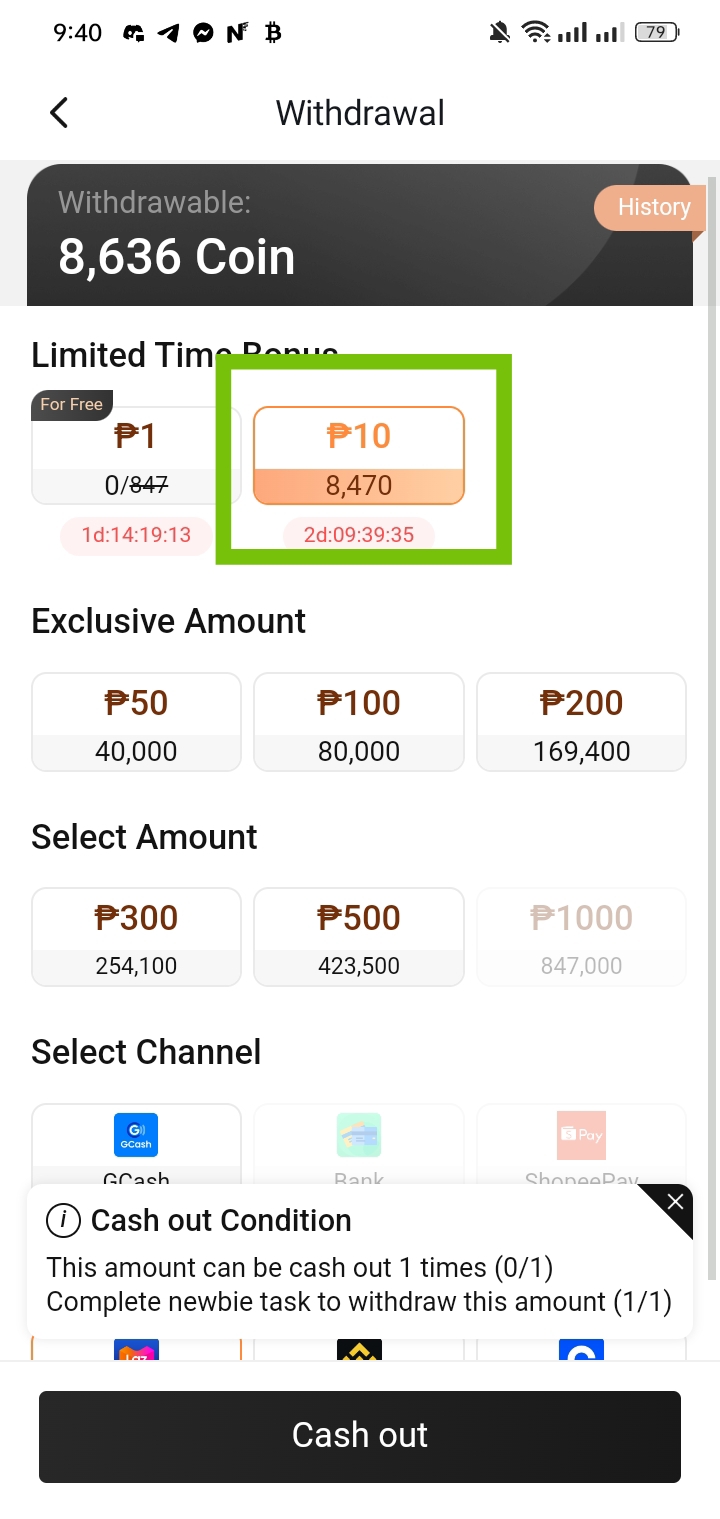Choose the ₱100 exclusive amount
Screen dimensions: 720x1519
359,722
